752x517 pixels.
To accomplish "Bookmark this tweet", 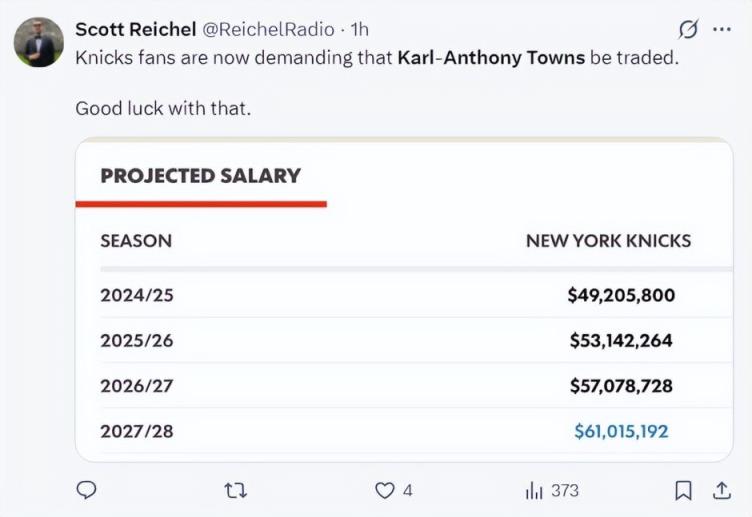I will (684, 490).
